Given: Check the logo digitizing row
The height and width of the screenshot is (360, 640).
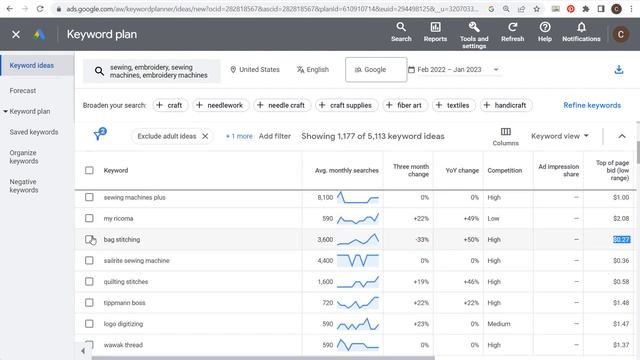Looking at the screenshot, I should pos(89,324).
